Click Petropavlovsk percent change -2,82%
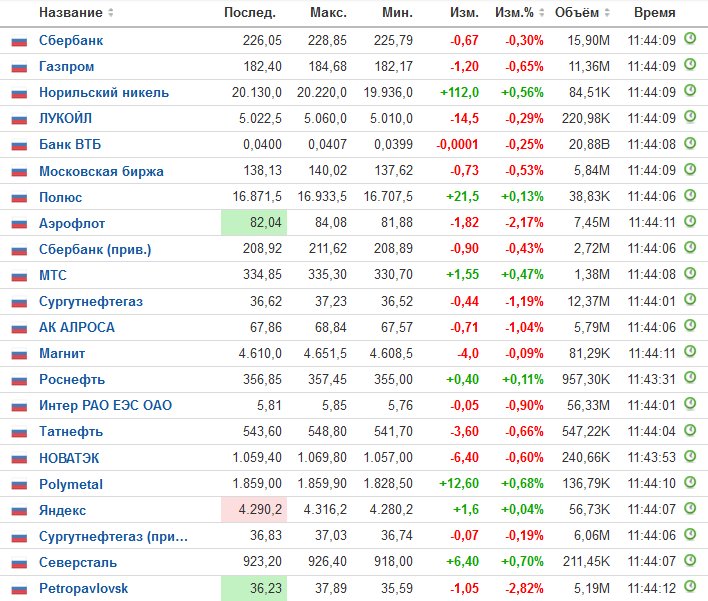 pos(524,589)
